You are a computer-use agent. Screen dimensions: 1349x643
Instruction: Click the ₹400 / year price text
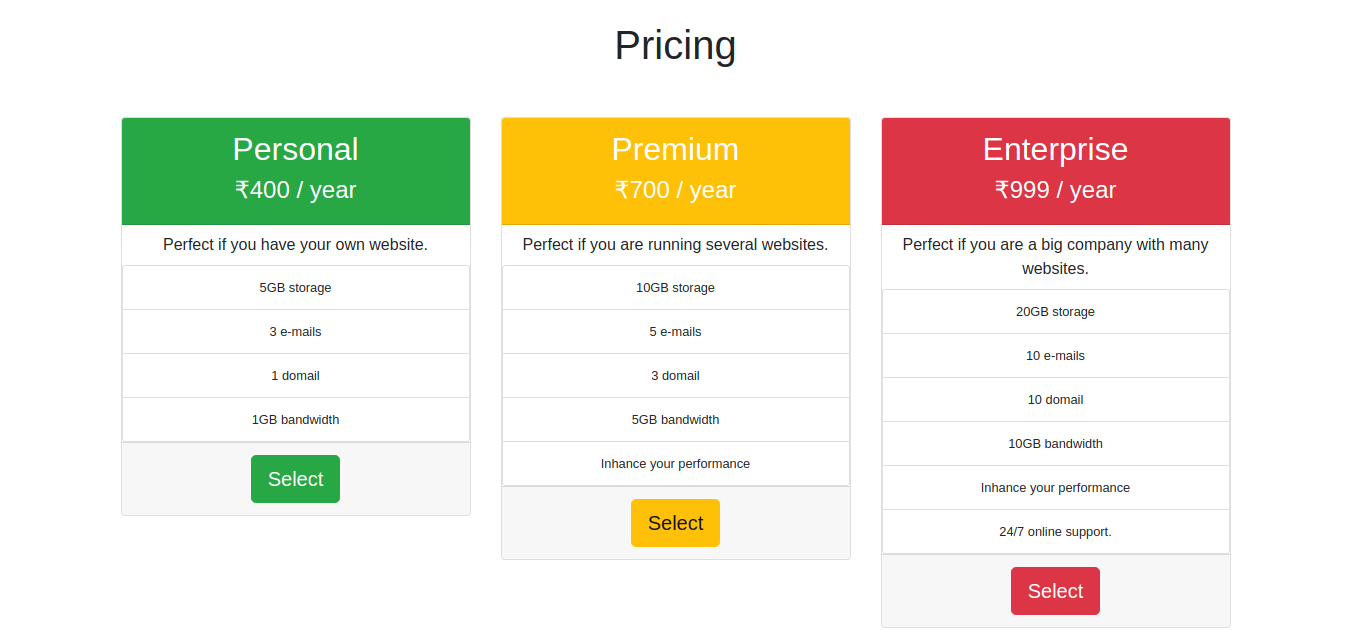295,189
